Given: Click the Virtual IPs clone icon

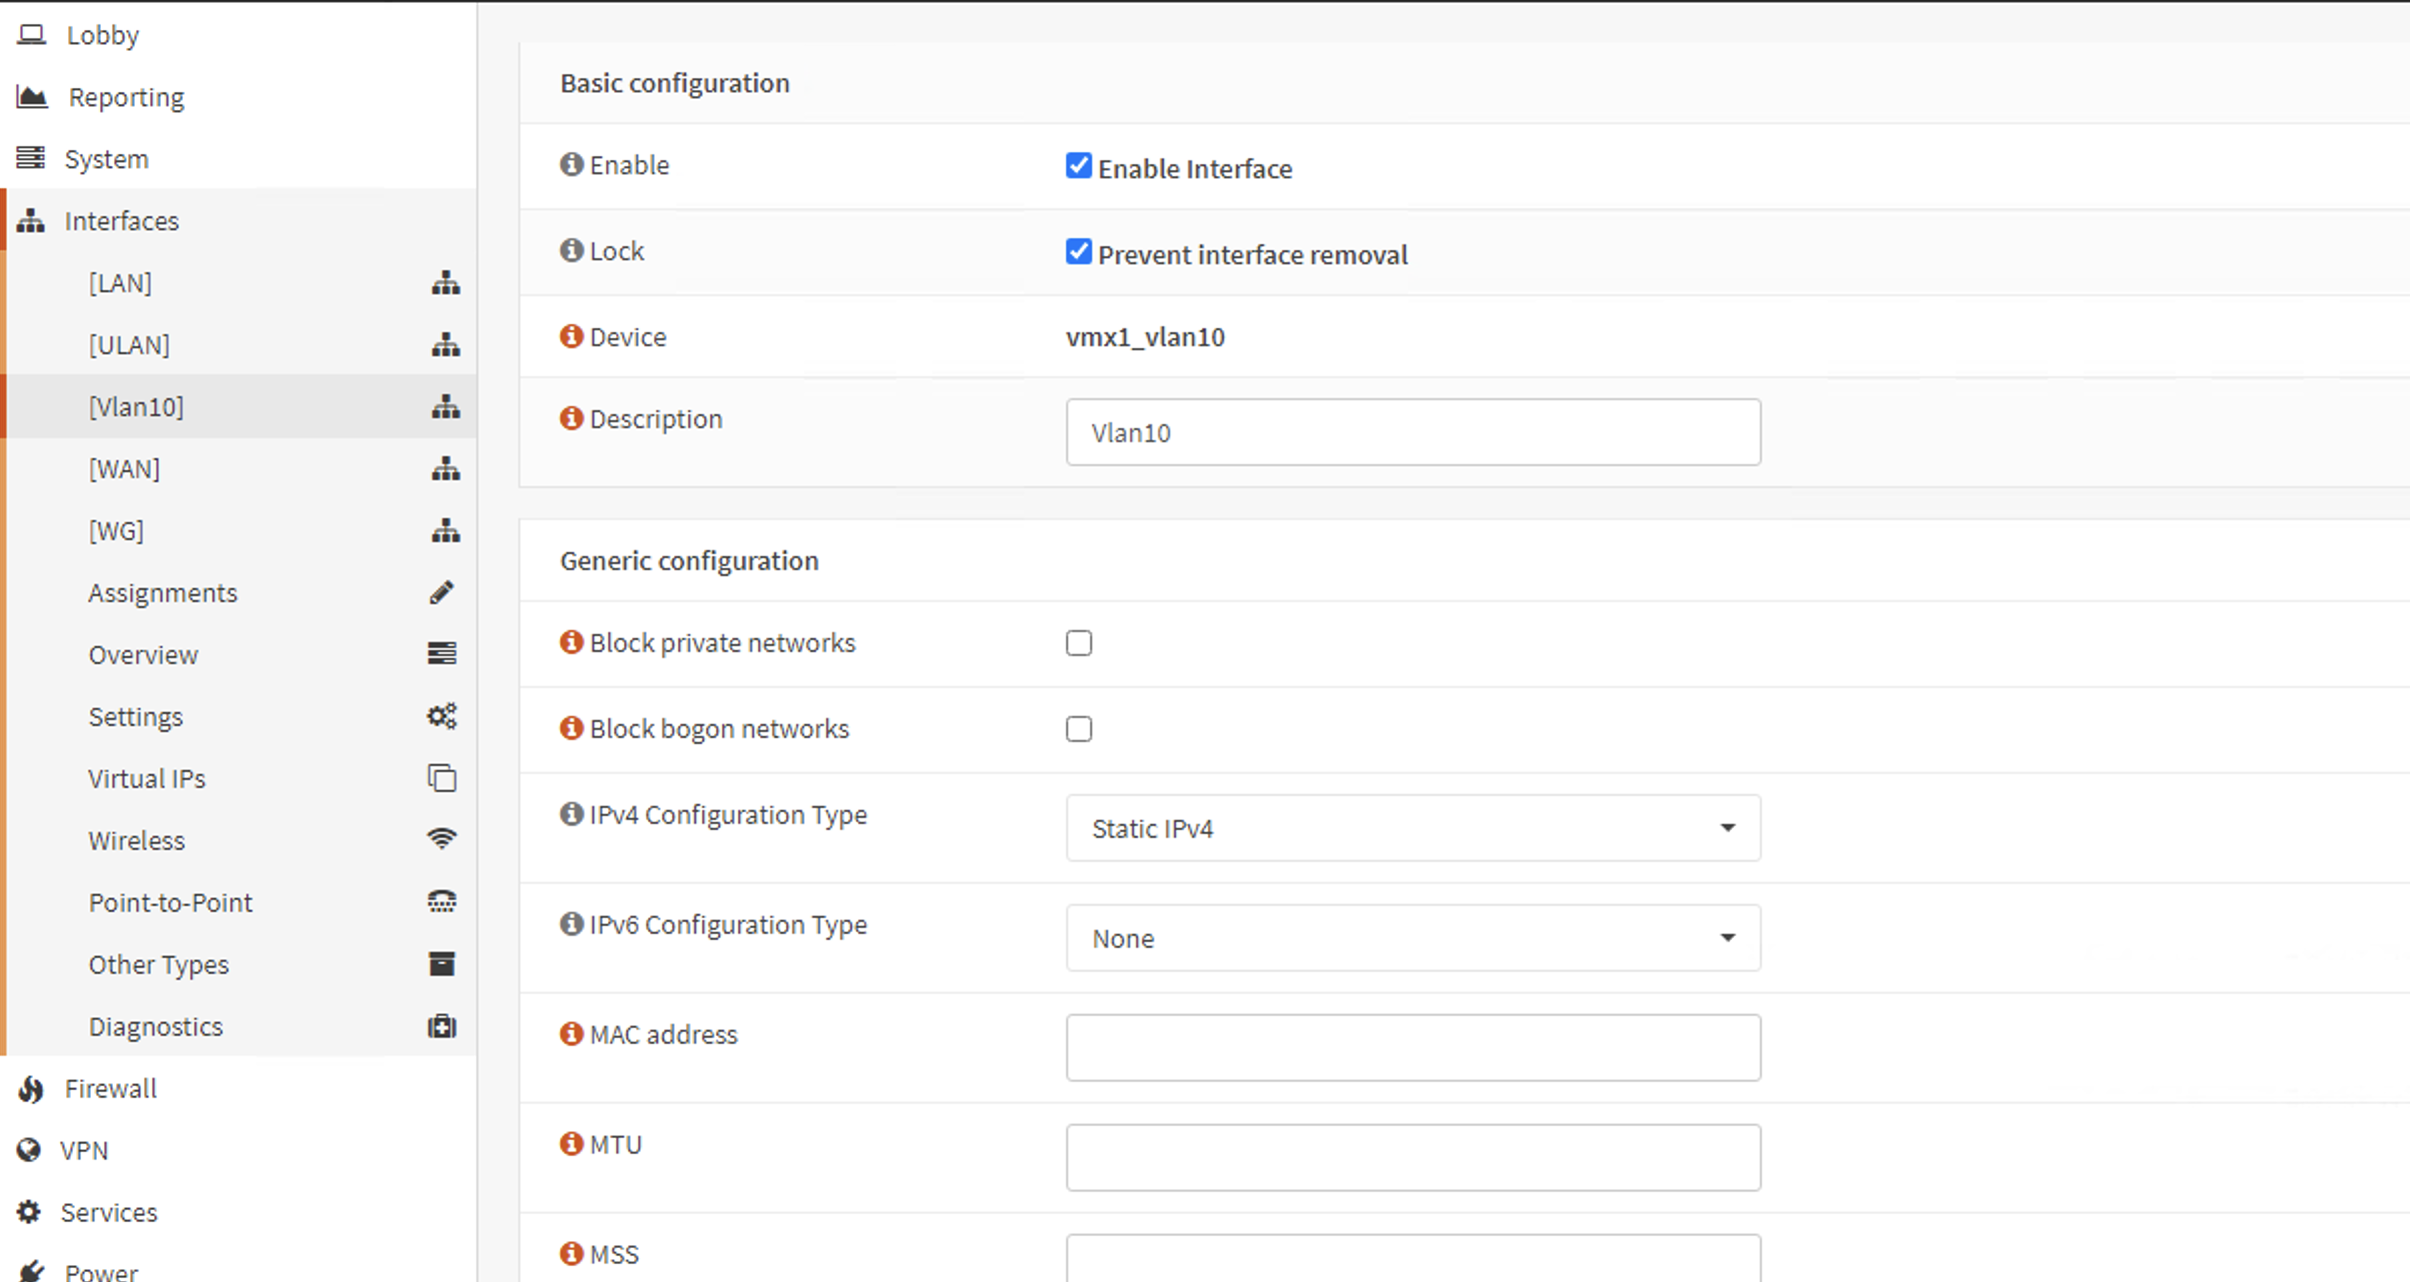Looking at the screenshot, I should [442, 778].
